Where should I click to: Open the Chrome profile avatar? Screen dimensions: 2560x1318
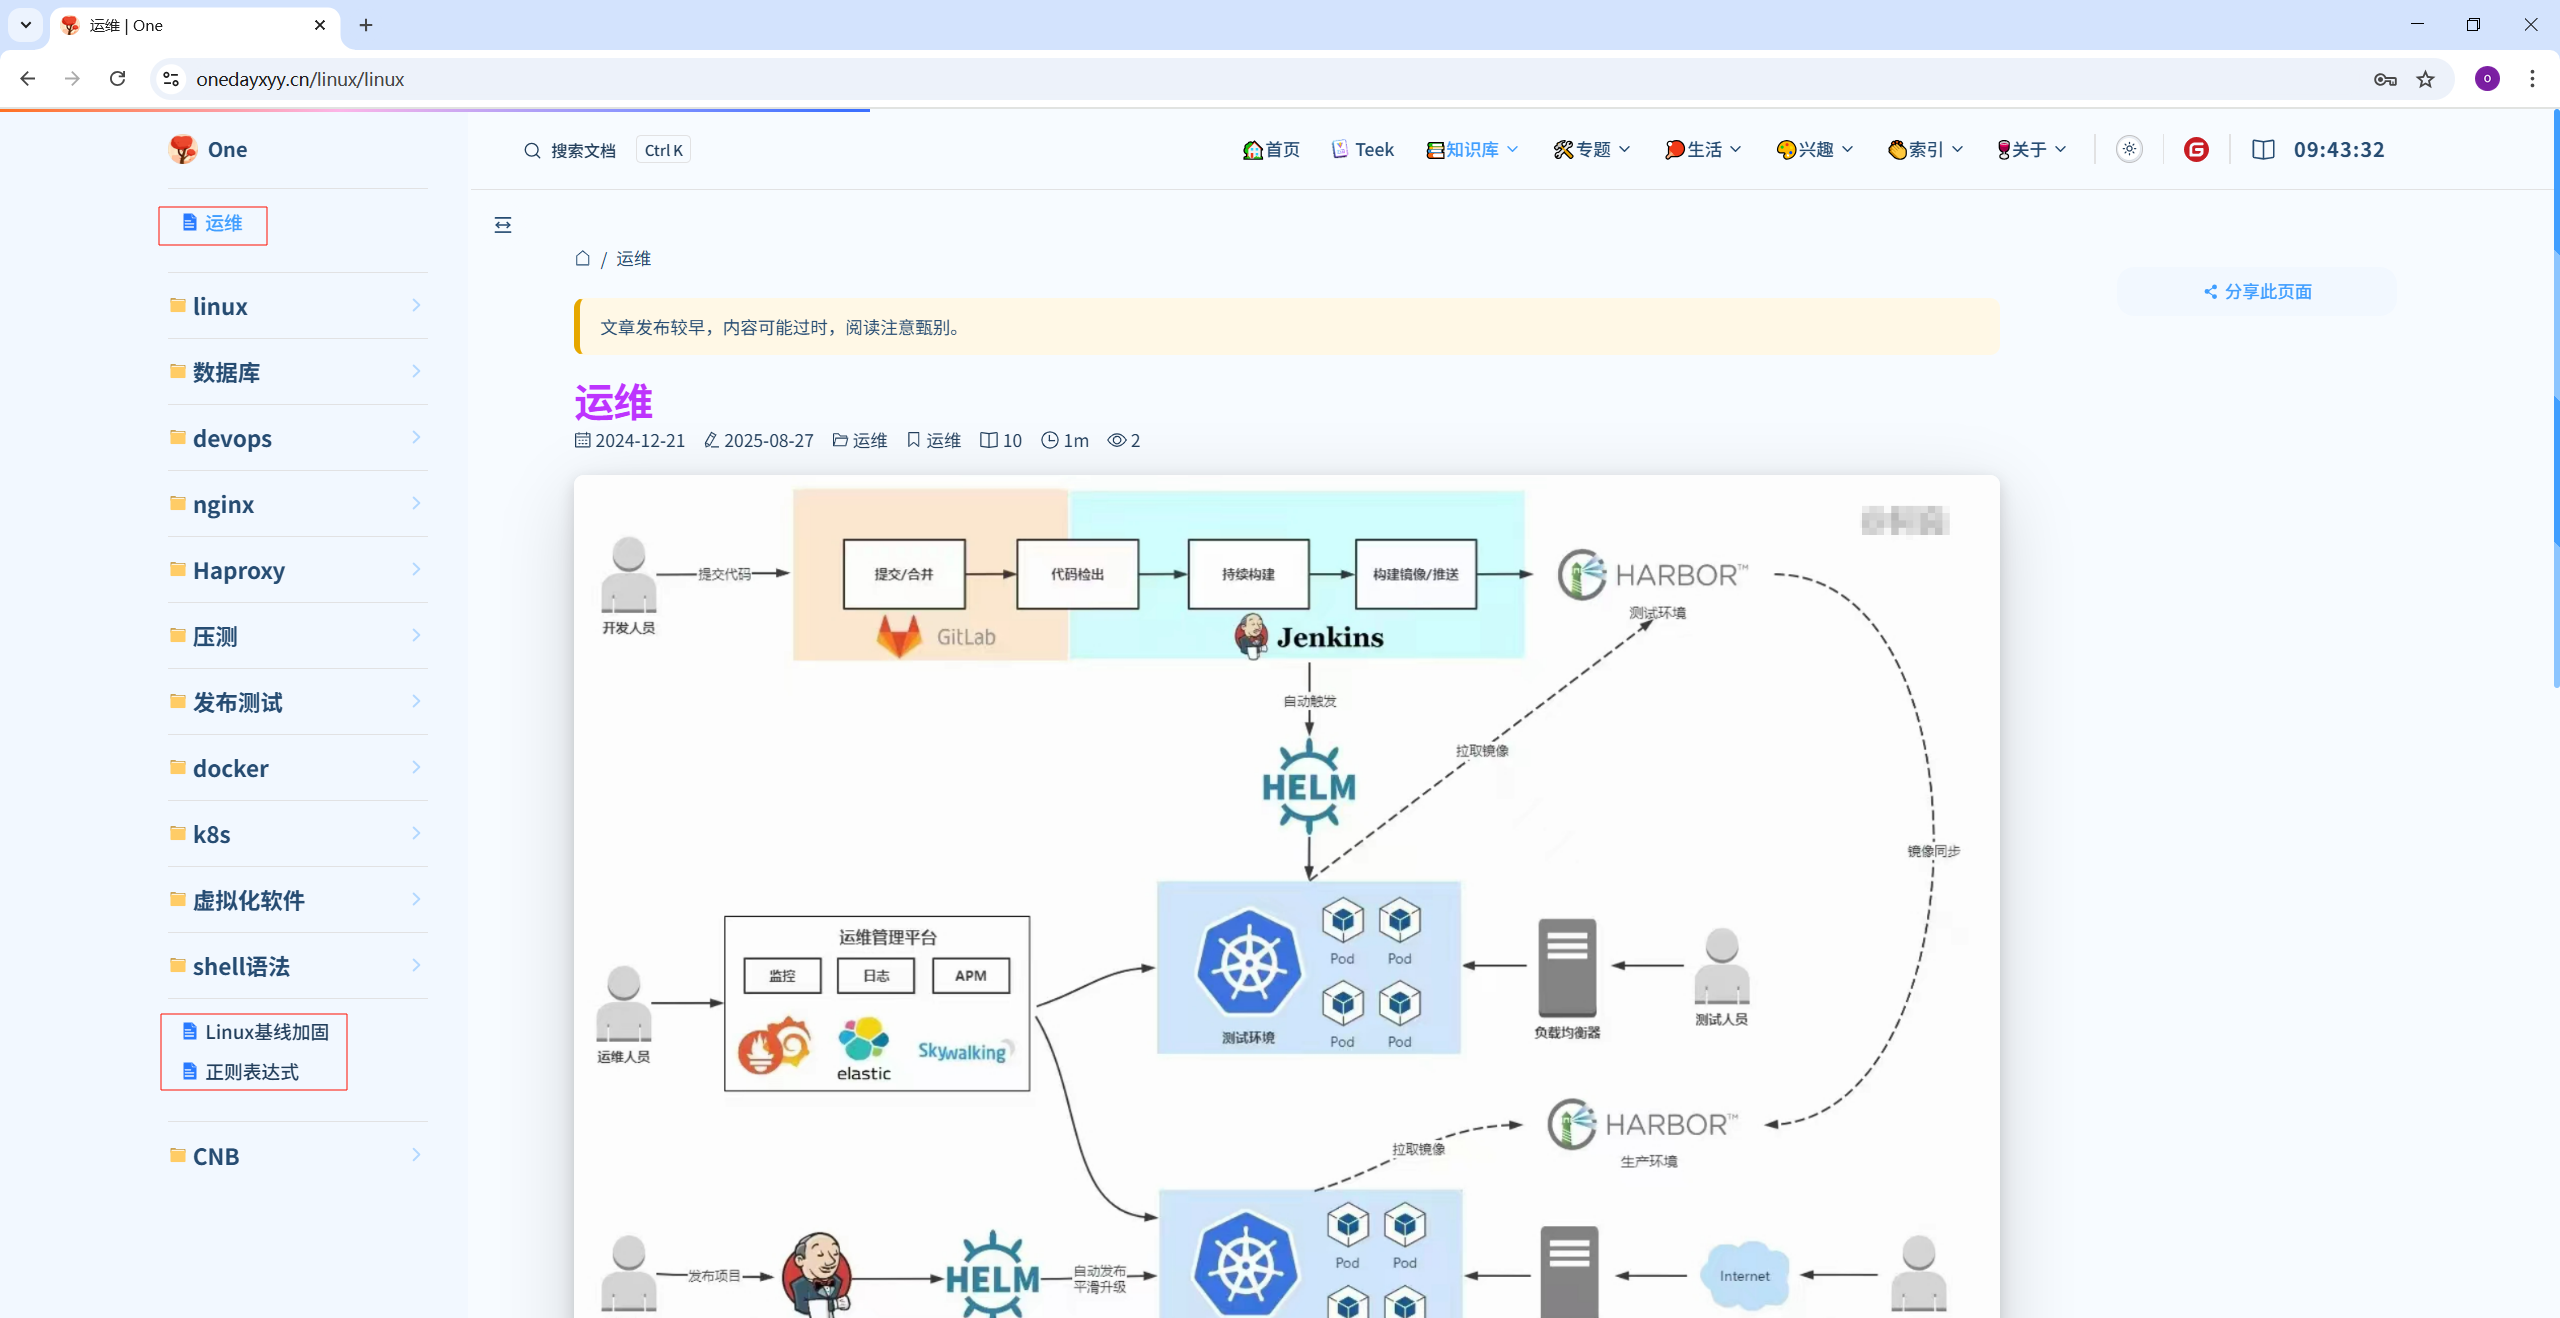pyautogui.click(x=2487, y=79)
